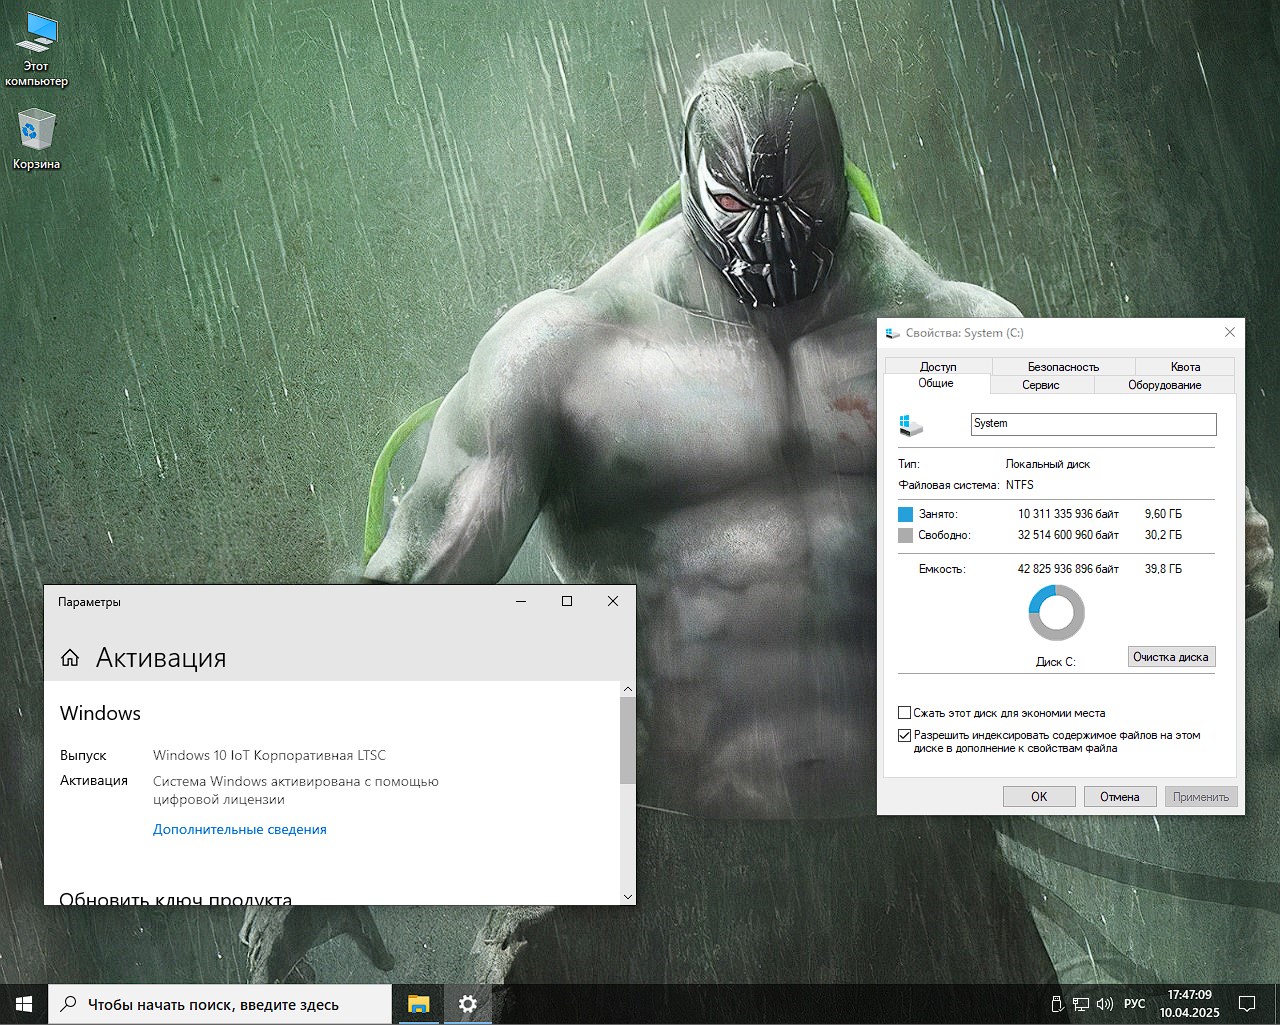The width and height of the screenshot is (1280, 1025).
Task: Open the Квота tab
Action: (1185, 367)
